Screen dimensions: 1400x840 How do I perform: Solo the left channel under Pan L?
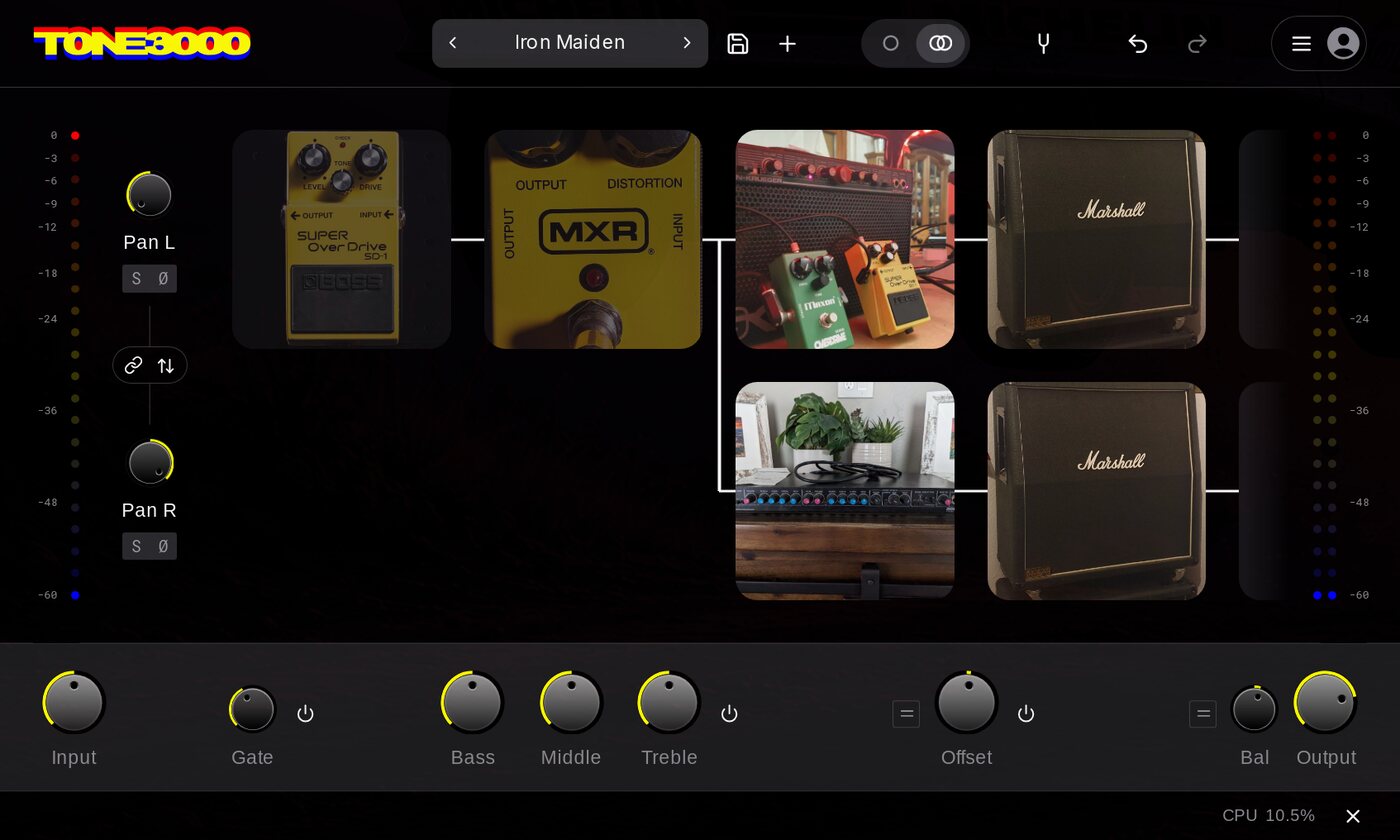tap(137, 279)
